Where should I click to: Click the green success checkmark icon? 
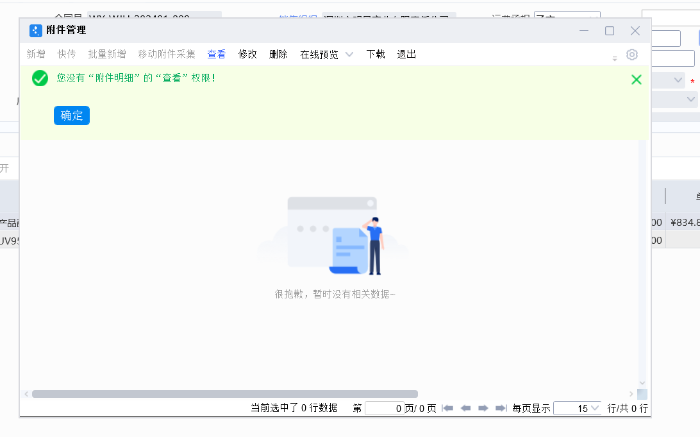[x=40, y=78]
